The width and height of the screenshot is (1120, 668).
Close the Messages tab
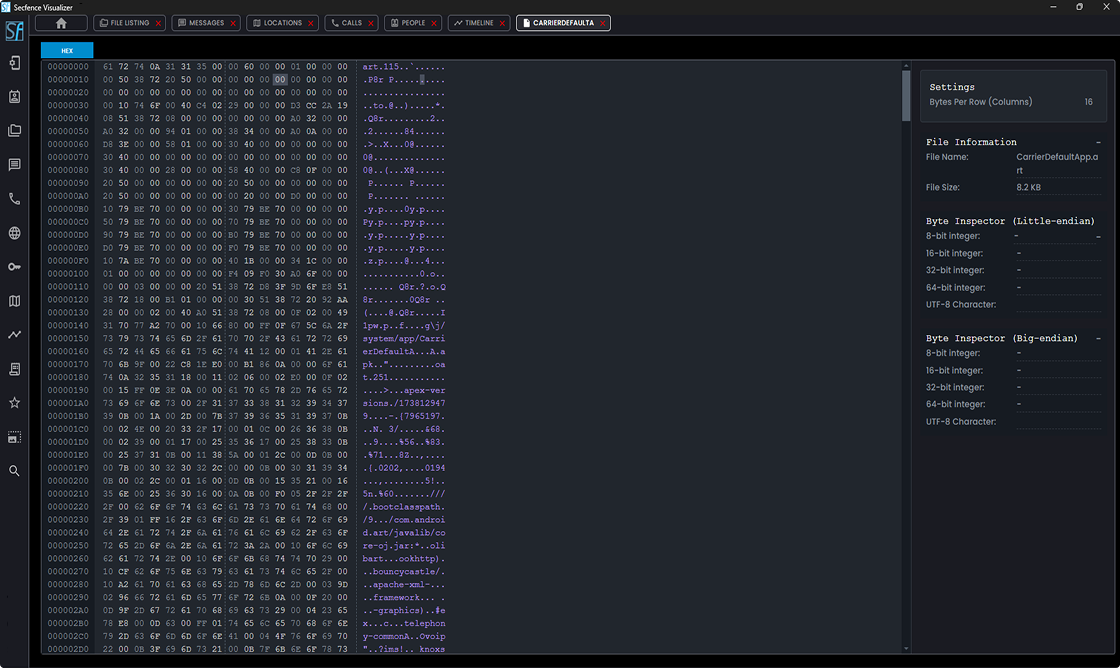point(233,23)
